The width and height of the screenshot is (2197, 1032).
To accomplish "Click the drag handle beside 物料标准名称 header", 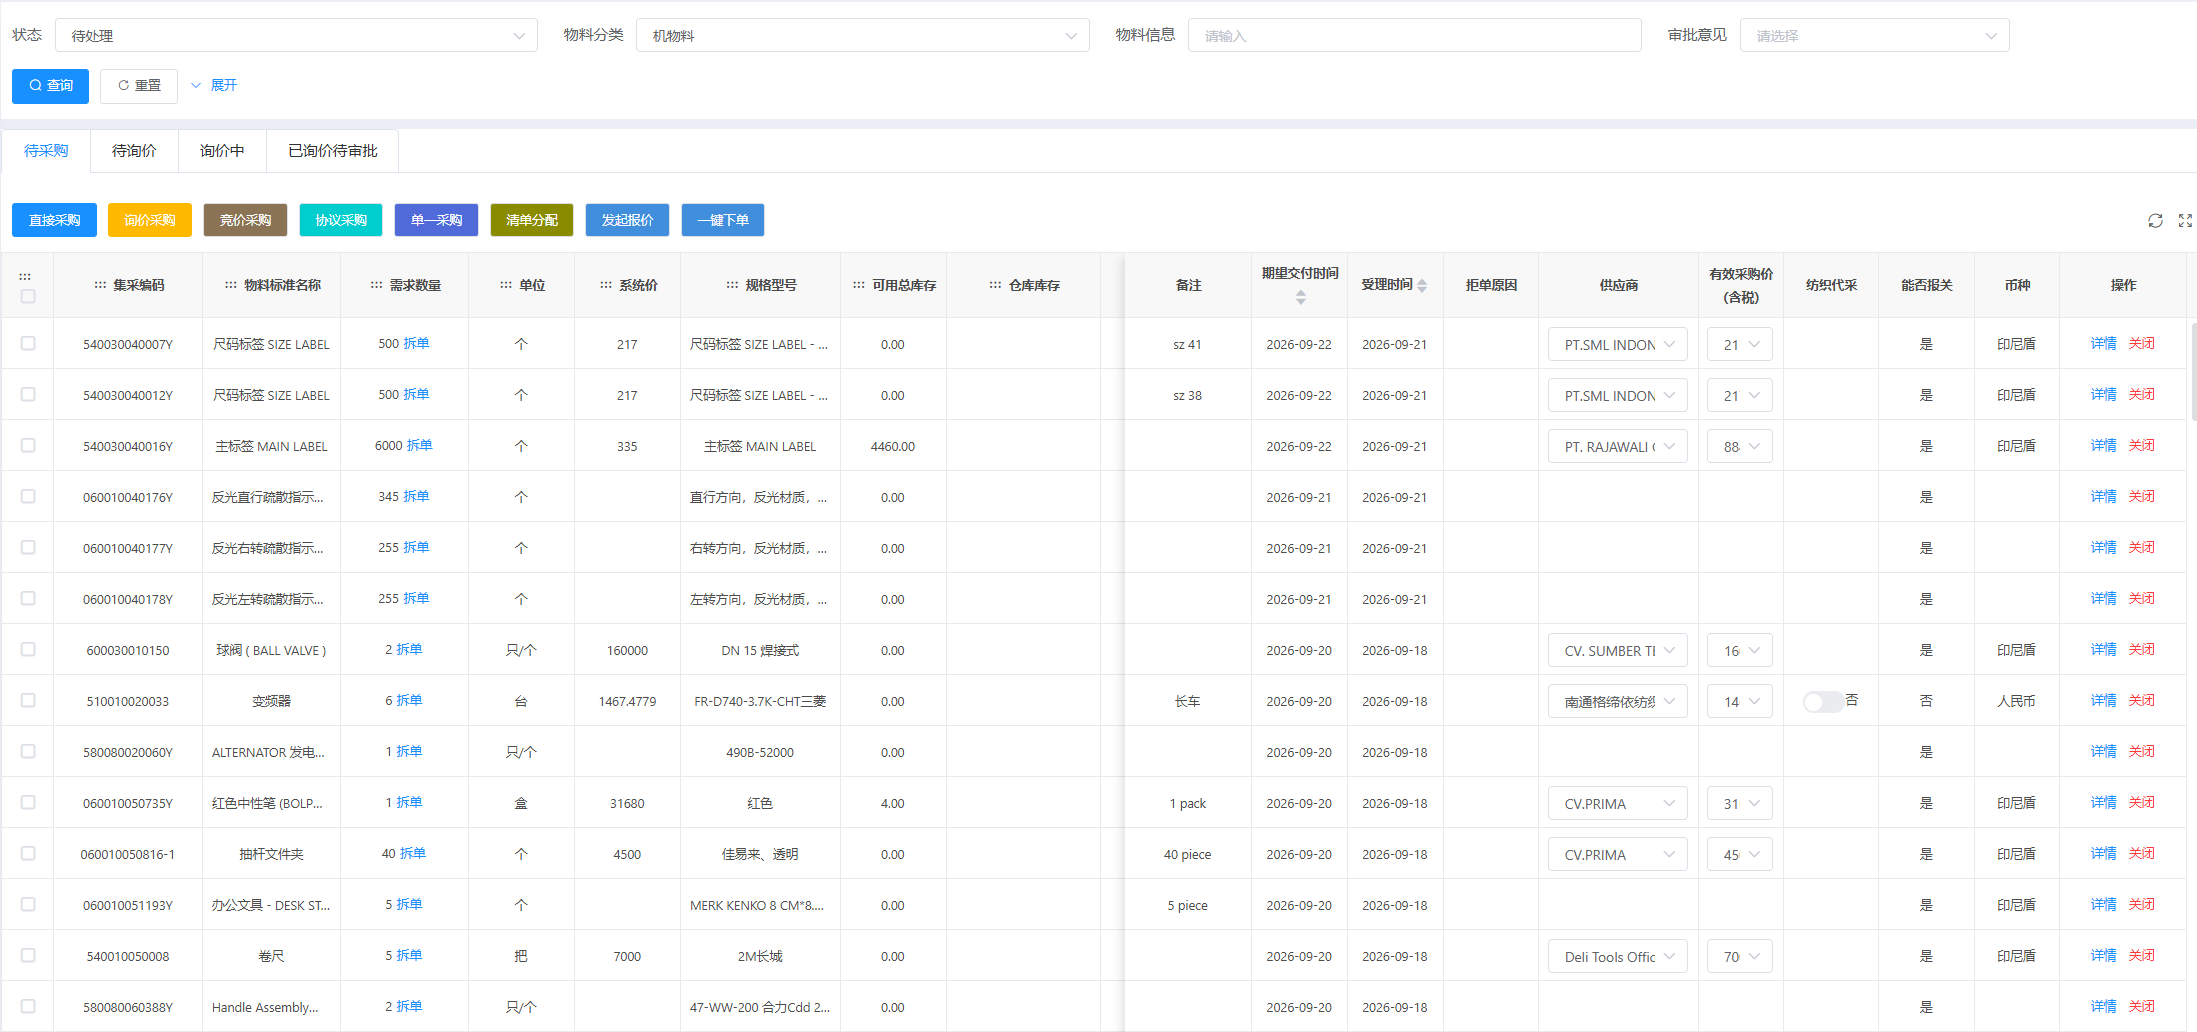I will pos(231,285).
